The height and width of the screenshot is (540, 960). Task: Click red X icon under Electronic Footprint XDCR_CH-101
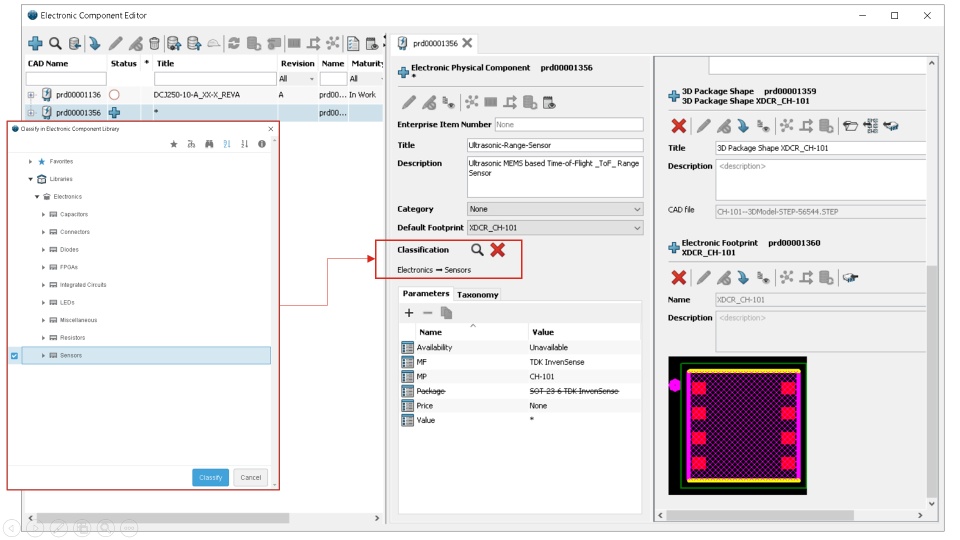(x=678, y=277)
